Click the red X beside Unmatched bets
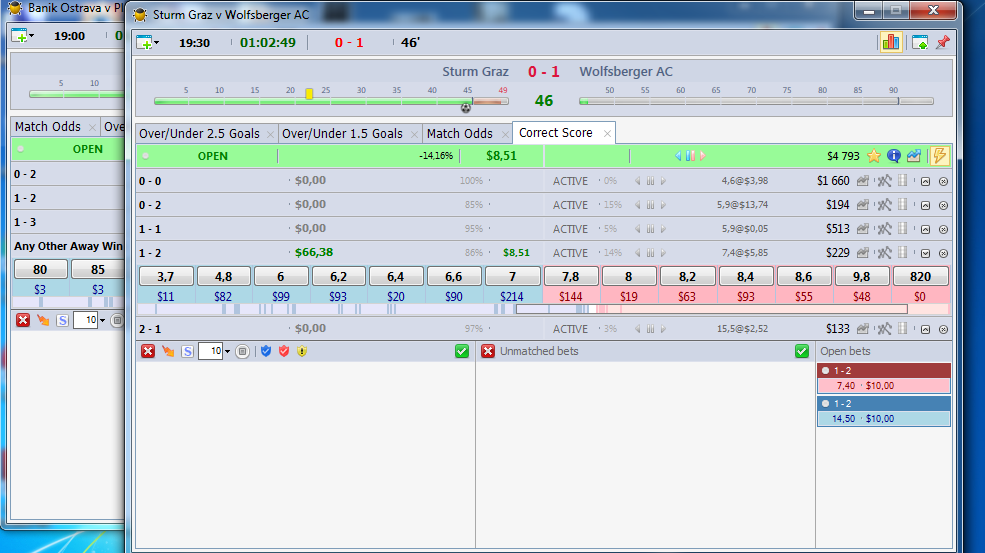This screenshot has width=985, height=553. pos(488,351)
